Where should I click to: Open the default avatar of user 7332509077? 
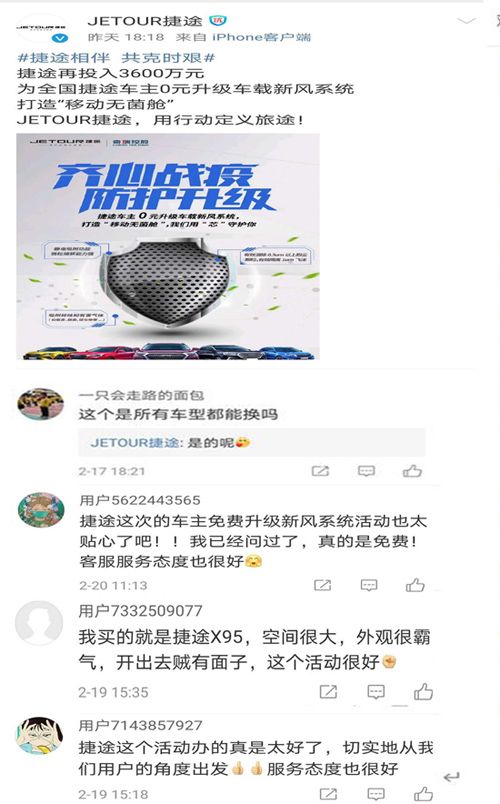pos(39,624)
